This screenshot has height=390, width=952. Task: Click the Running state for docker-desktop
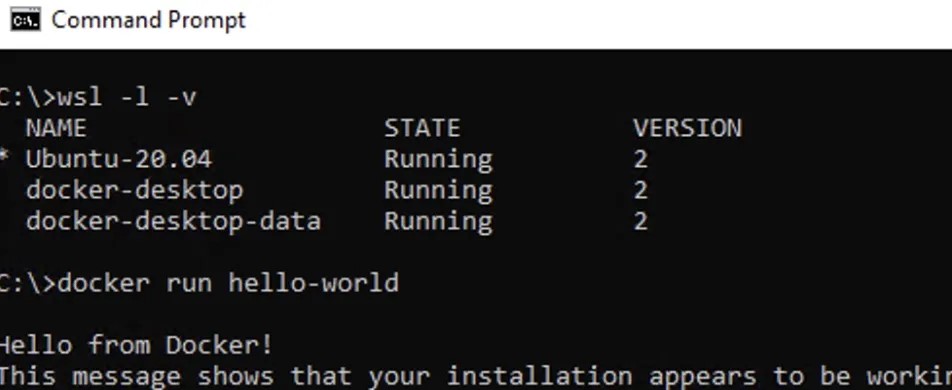pyautogui.click(x=438, y=191)
